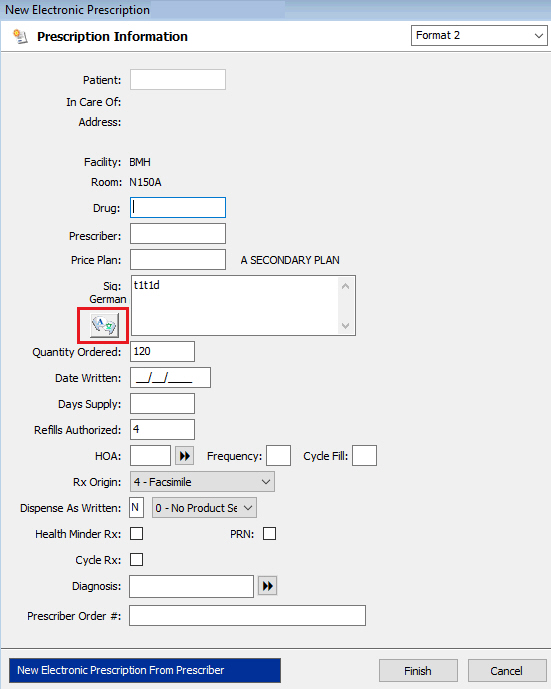Toggle the PRN checkbox

click(269, 534)
